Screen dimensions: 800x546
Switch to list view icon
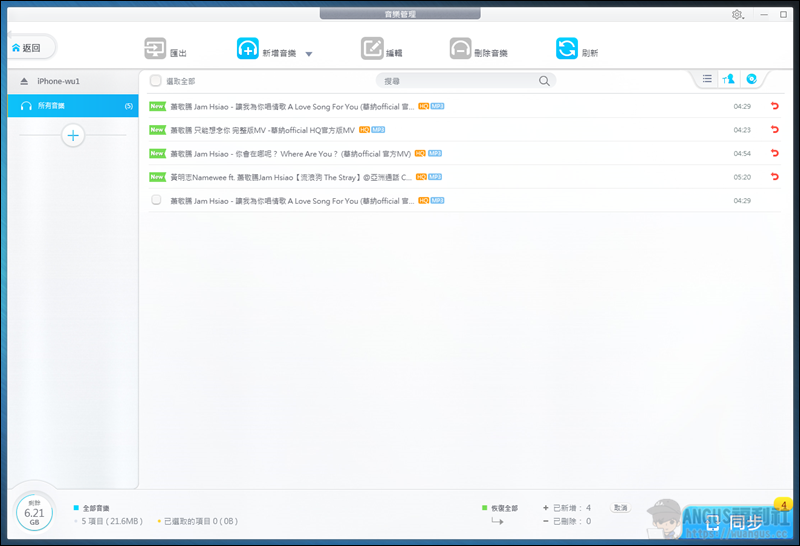click(x=707, y=80)
